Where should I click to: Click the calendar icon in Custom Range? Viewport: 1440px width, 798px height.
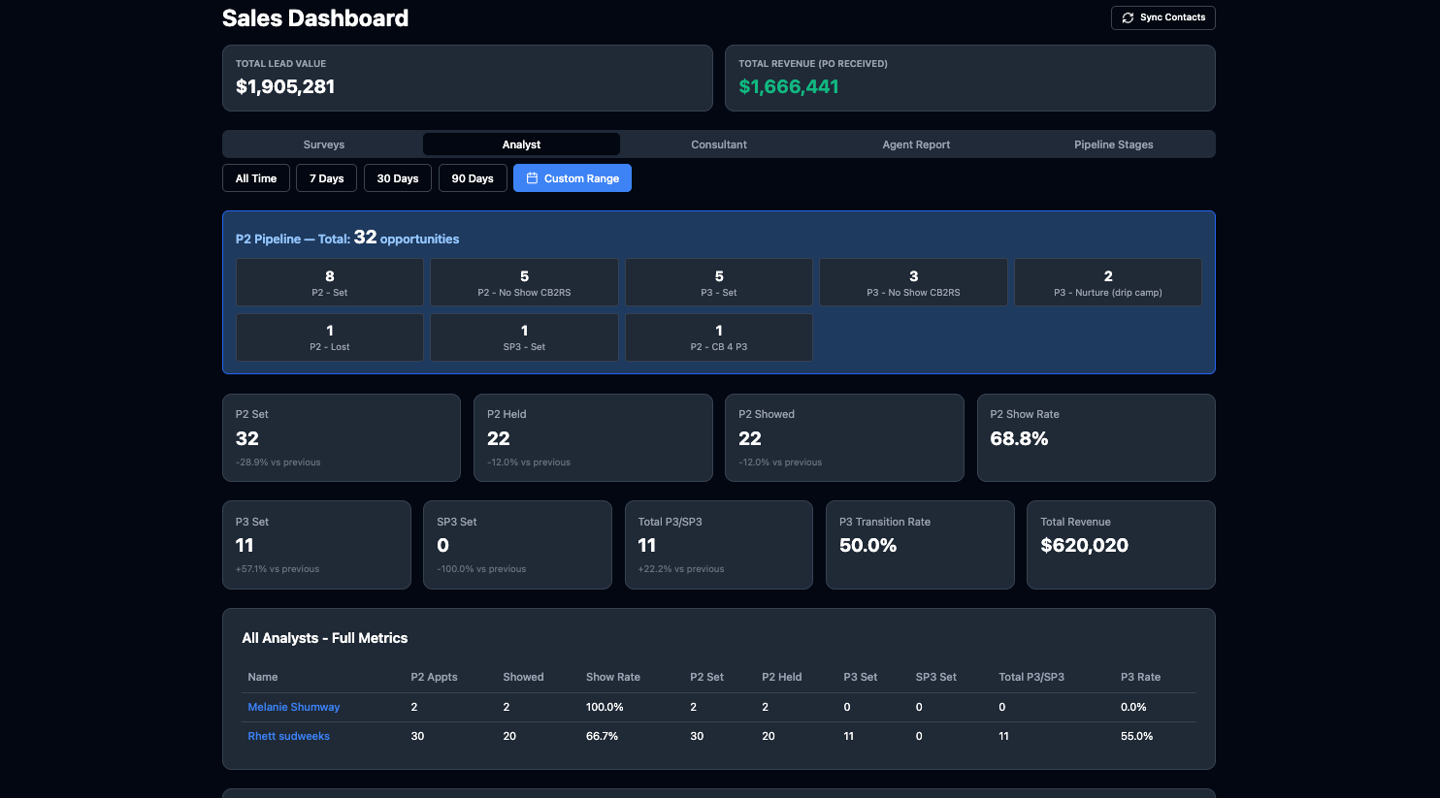532,178
